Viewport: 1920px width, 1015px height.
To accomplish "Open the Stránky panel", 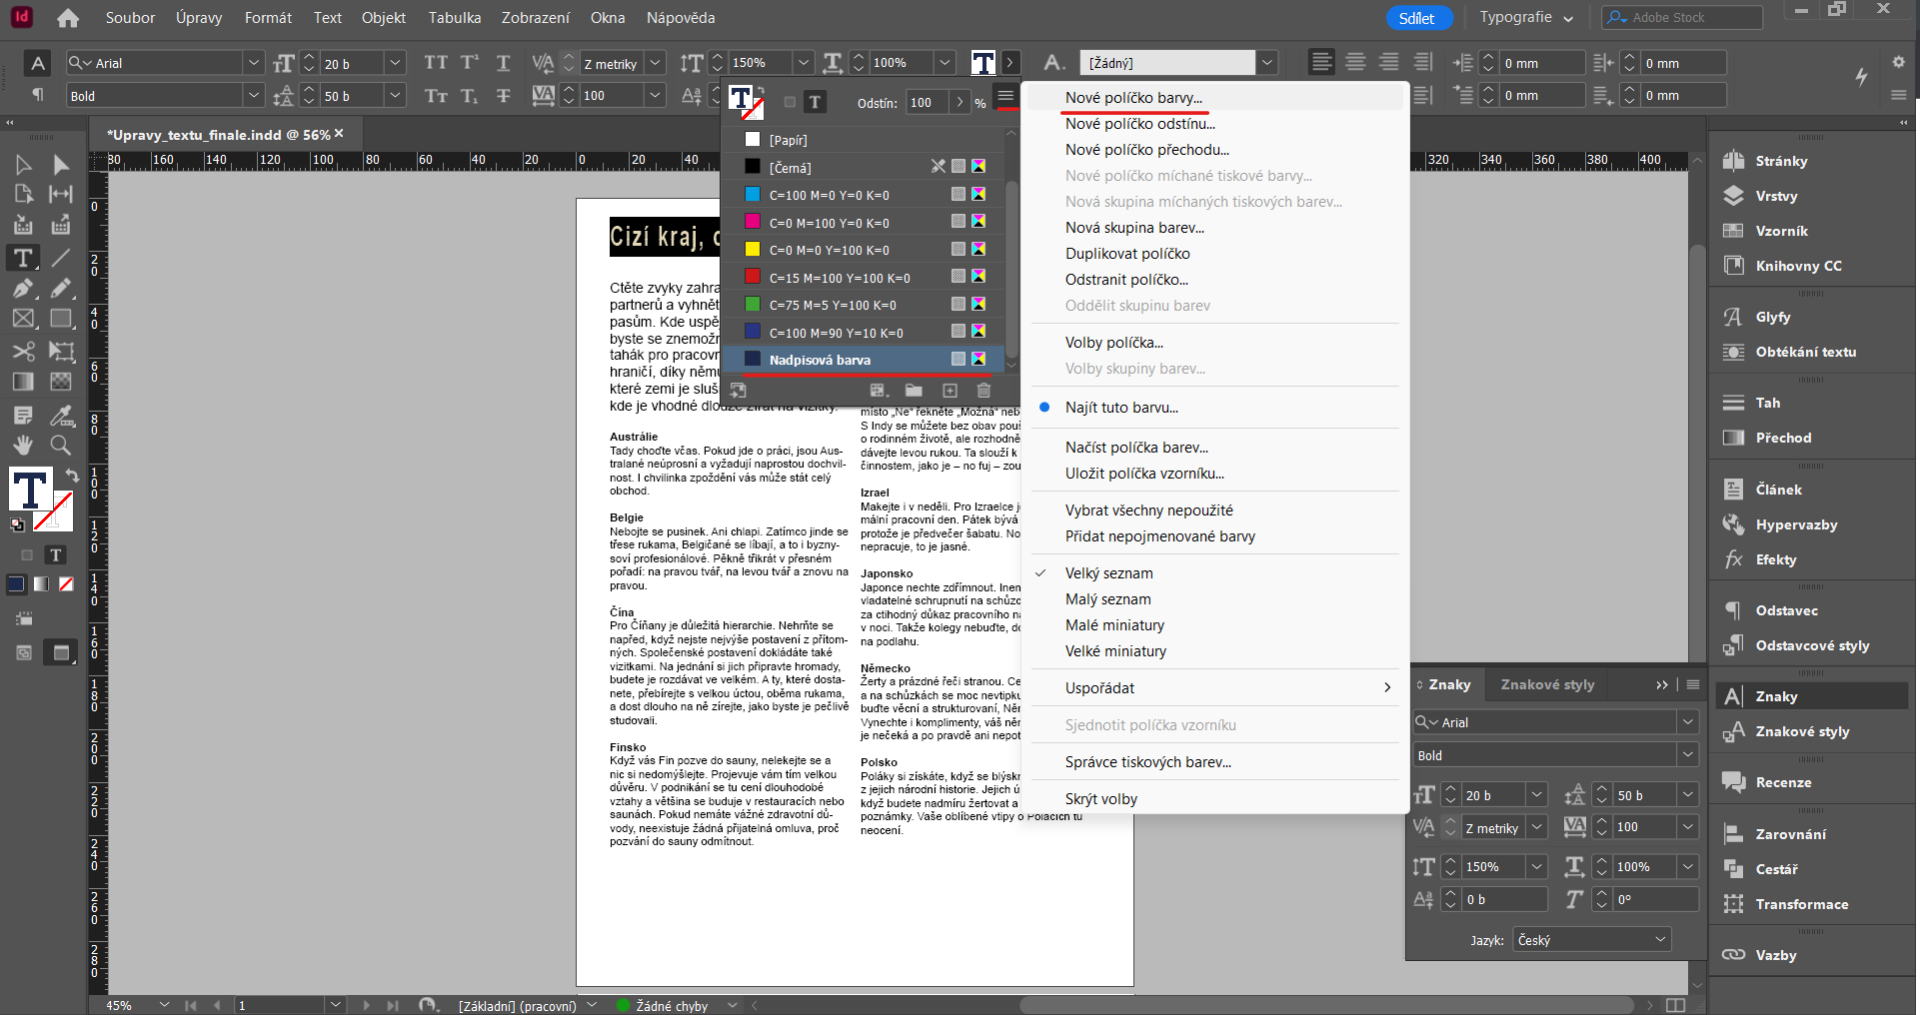I will (1780, 161).
